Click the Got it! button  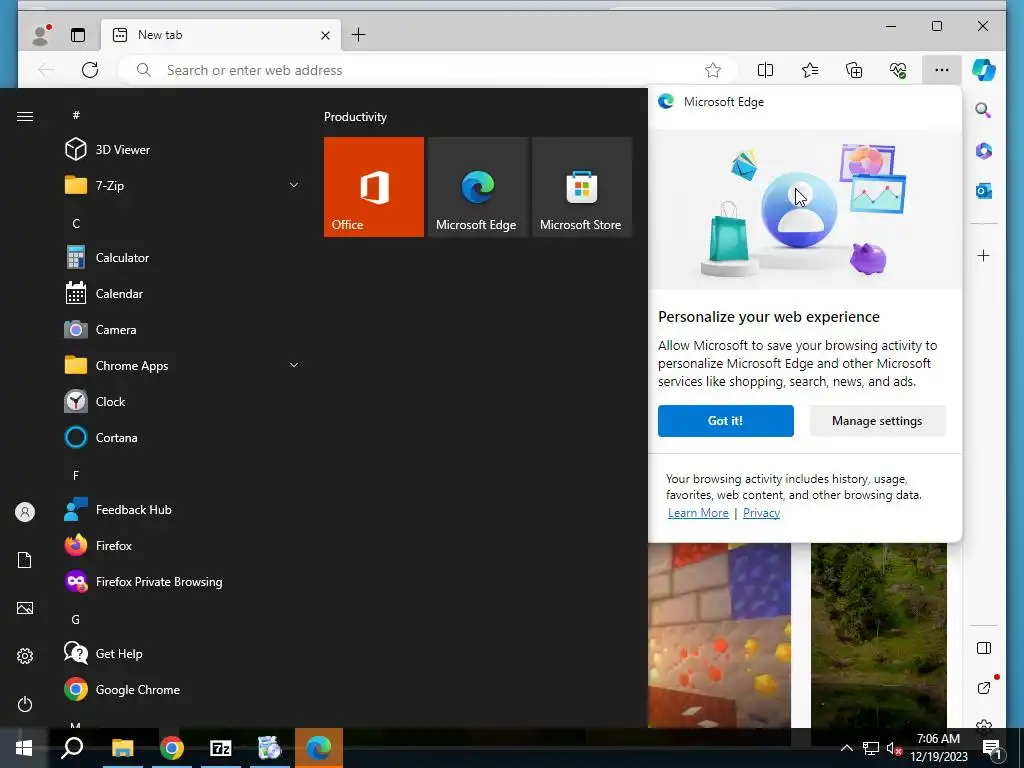[726, 421]
